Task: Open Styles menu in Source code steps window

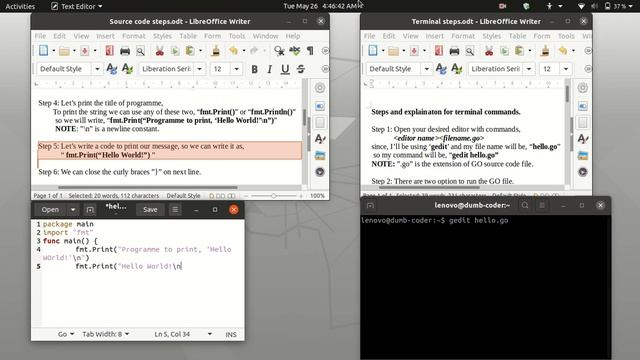Action: (x=162, y=36)
